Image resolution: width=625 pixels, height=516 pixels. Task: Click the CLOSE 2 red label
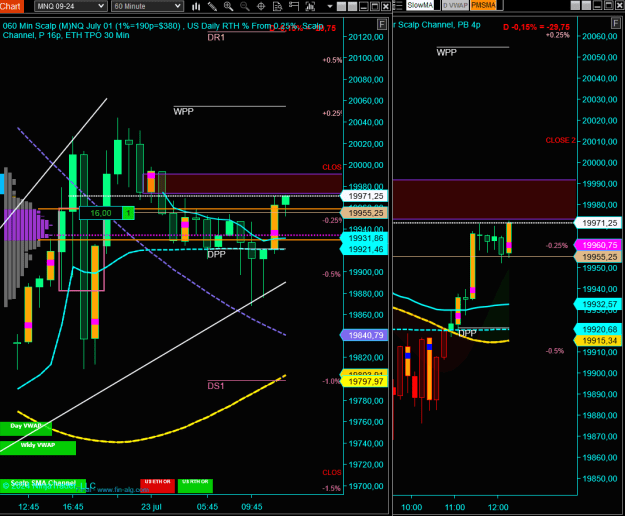[560, 140]
